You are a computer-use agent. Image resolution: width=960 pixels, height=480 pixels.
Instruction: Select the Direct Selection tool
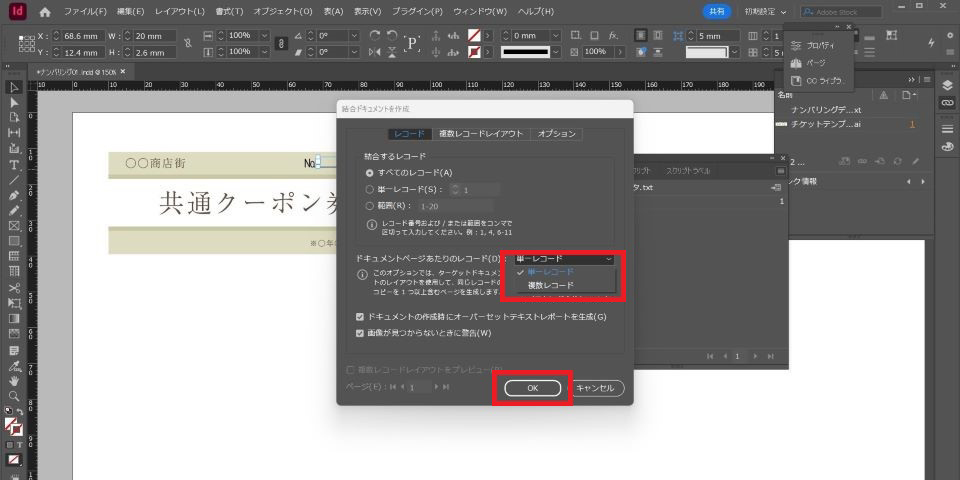(14, 102)
